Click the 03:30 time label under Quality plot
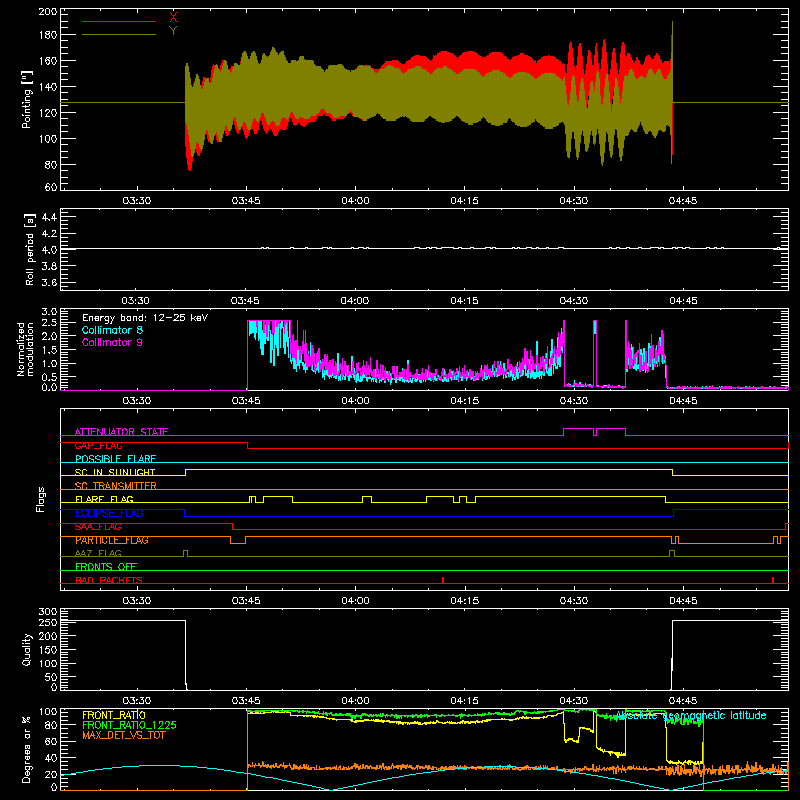This screenshot has height=800, width=800. tap(136, 701)
